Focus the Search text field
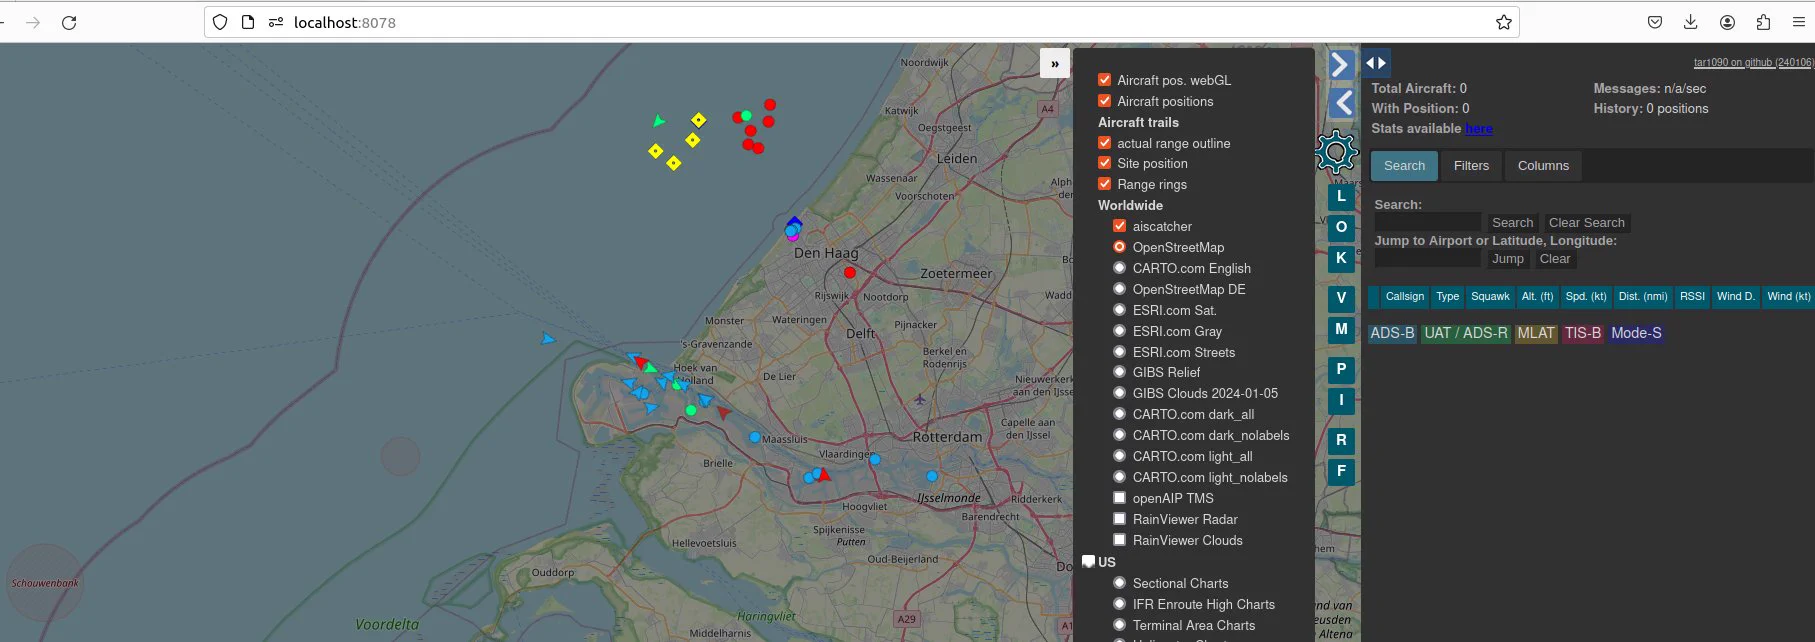The height and width of the screenshot is (642, 1815). [x=1428, y=223]
